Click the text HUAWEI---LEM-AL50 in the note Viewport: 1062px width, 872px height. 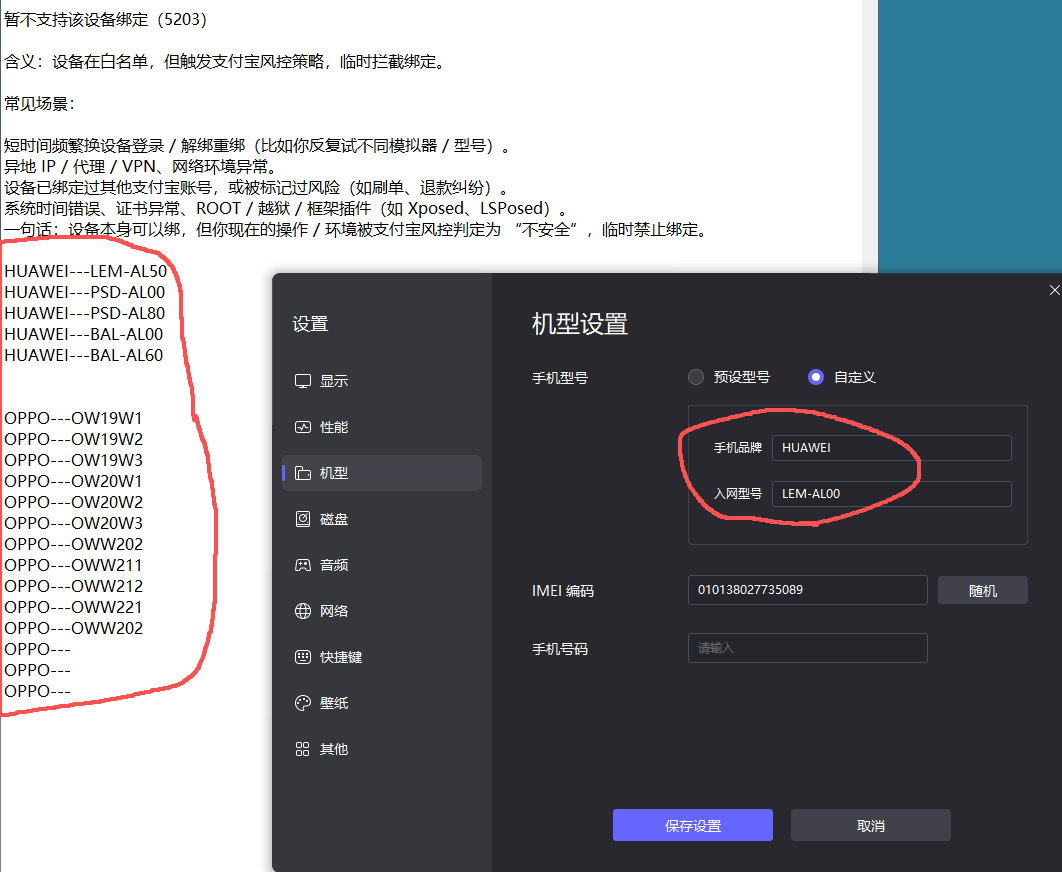click(x=85, y=271)
